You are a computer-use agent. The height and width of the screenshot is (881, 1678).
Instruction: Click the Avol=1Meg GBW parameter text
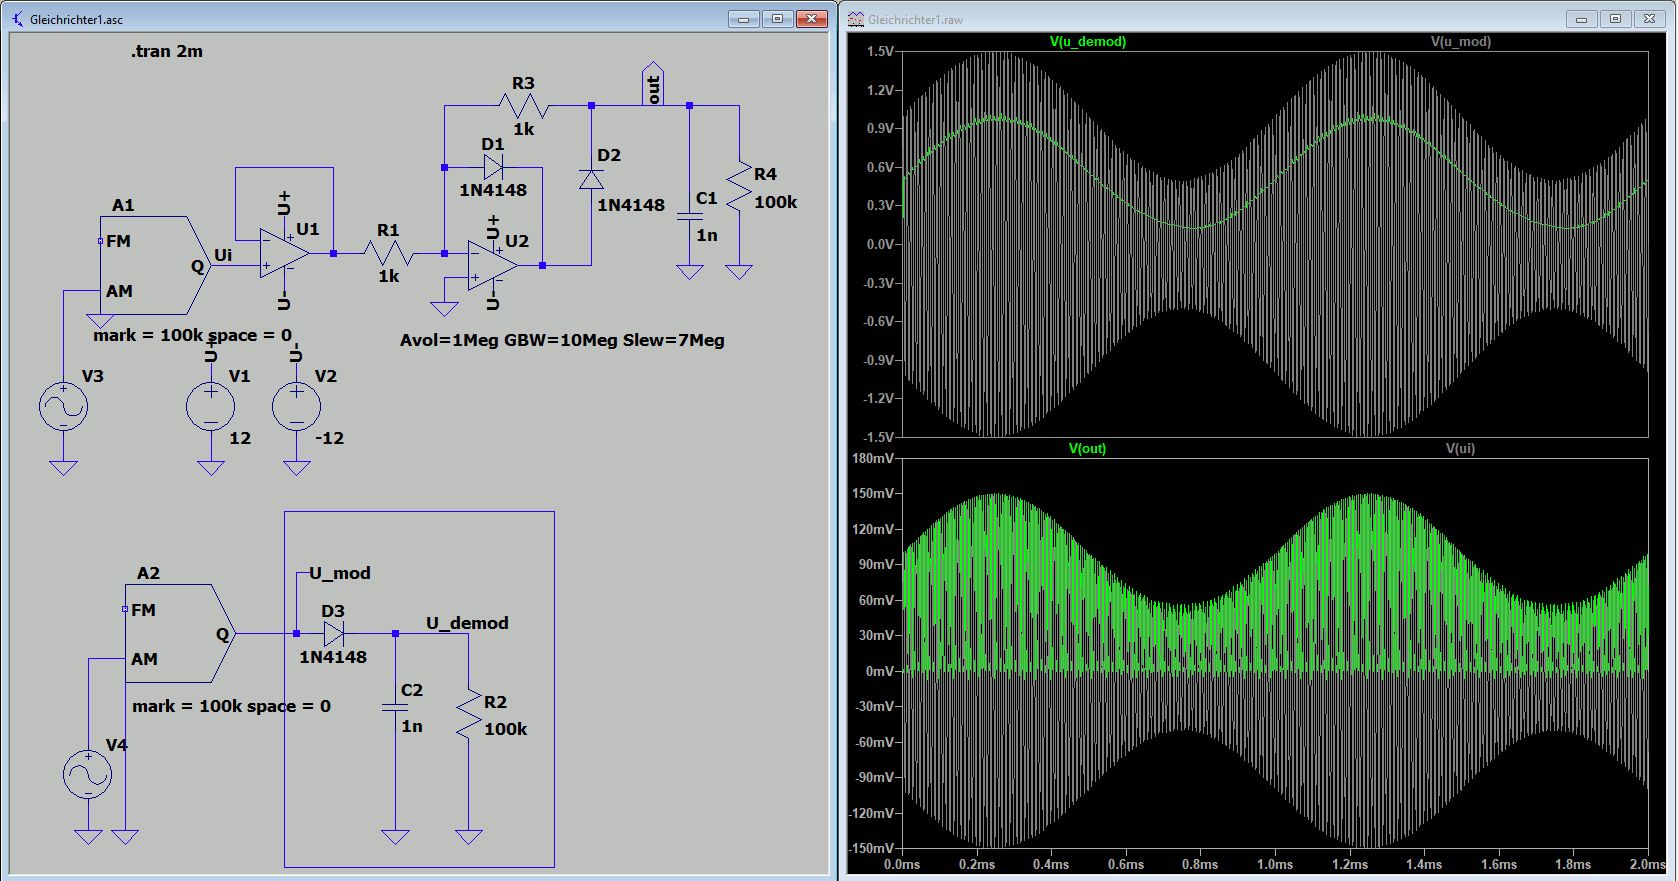coord(562,341)
